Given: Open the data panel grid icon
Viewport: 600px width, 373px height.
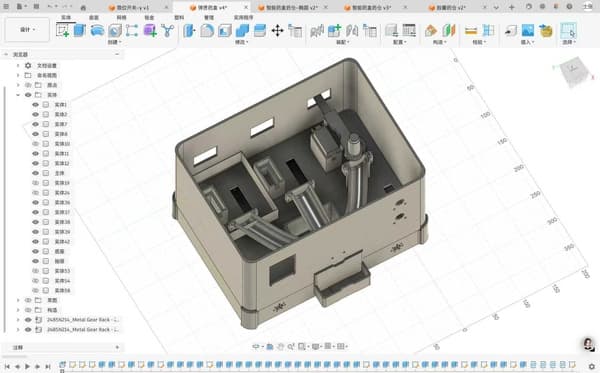Looking at the screenshot, I should click(x=6, y=7).
